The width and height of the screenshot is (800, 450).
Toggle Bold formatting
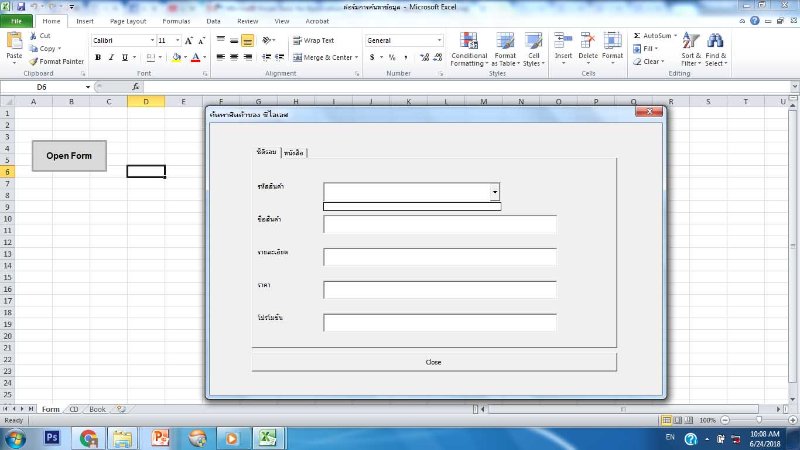pos(98,58)
